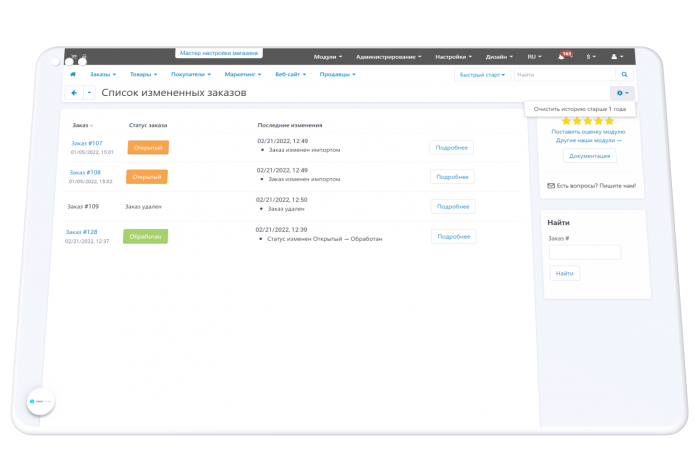This screenshot has height=466, width=700.
Task: Click Подробнее for order #107
Action: (x=452, y=147)
